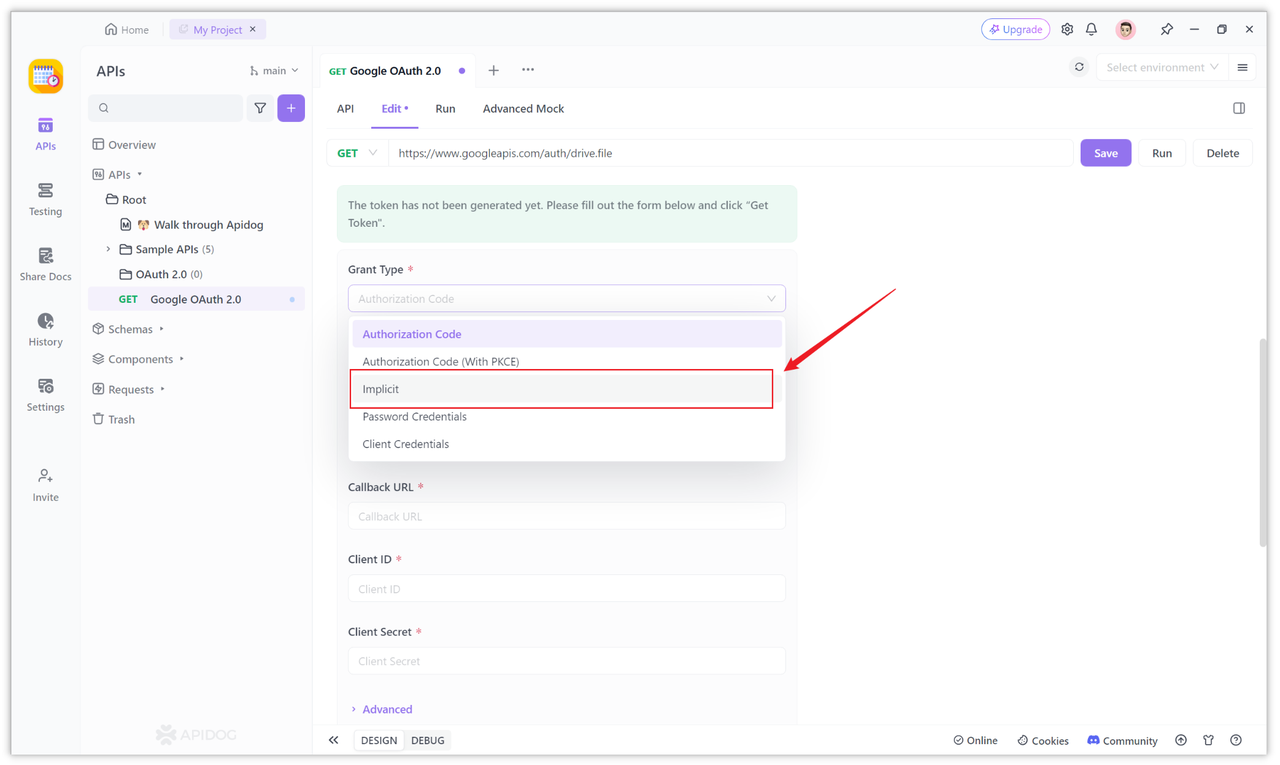Viewport: 1280px width, 765px height.
Task: Switch to the Run tab
Action: click(445, 108)
